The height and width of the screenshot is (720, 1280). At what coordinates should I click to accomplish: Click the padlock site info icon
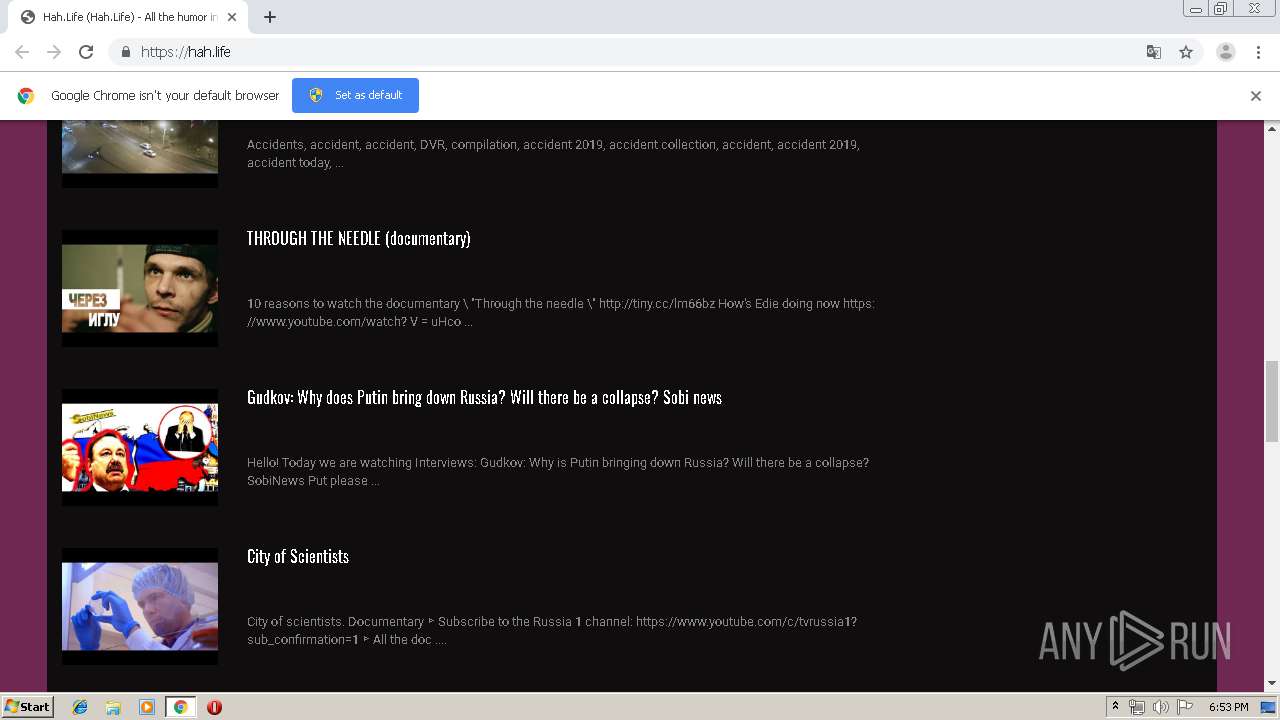(x=125, y=52)
